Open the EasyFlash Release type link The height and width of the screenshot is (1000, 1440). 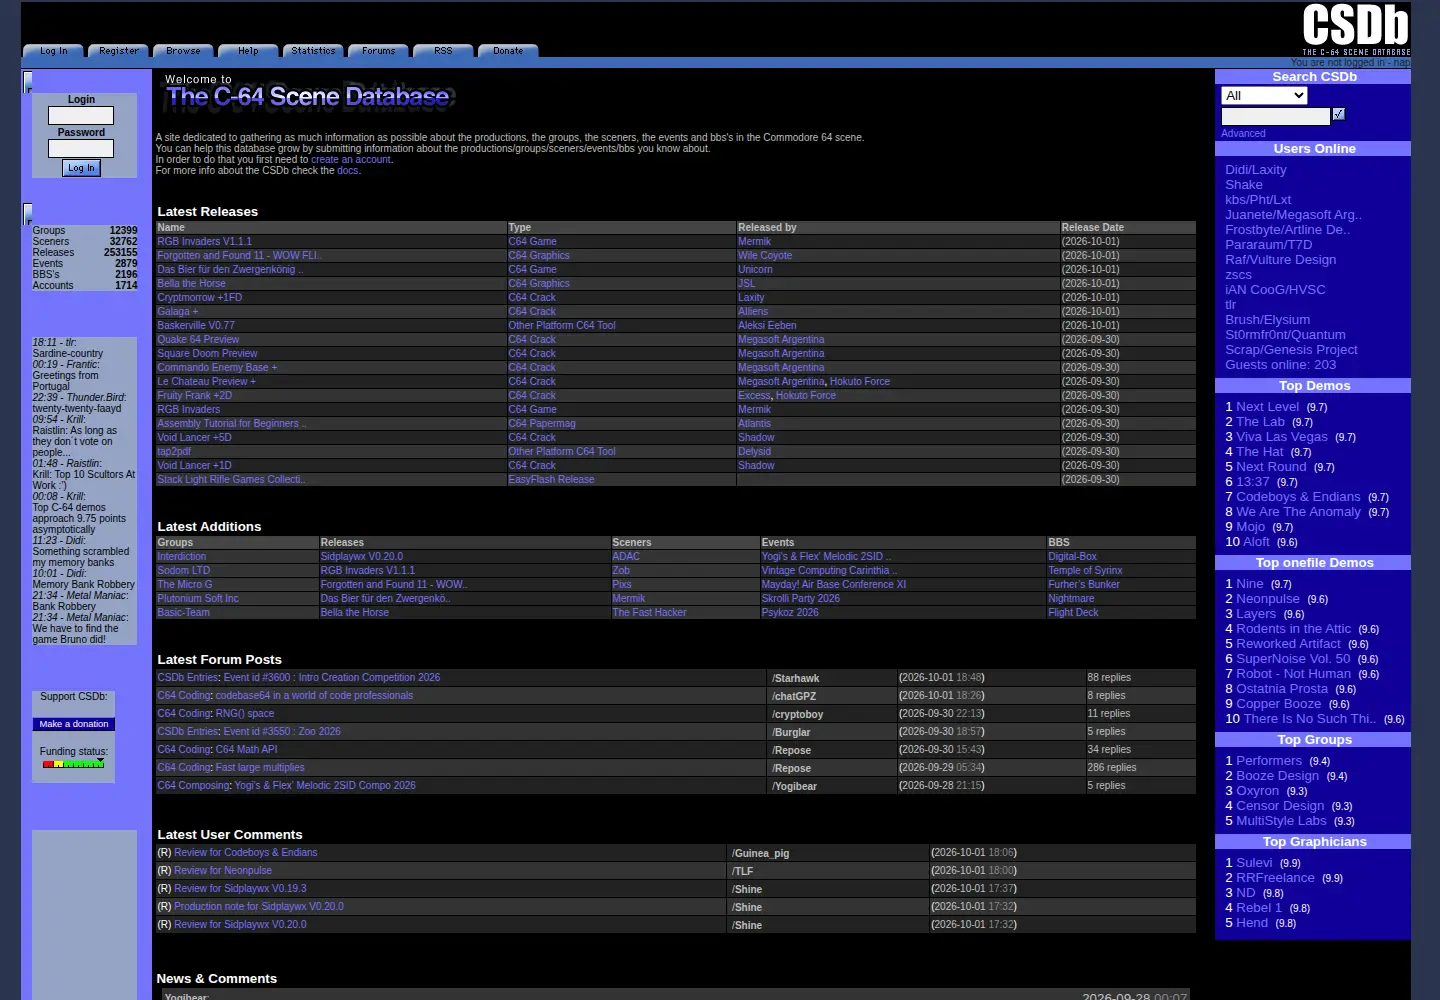(x=551, y=480)
